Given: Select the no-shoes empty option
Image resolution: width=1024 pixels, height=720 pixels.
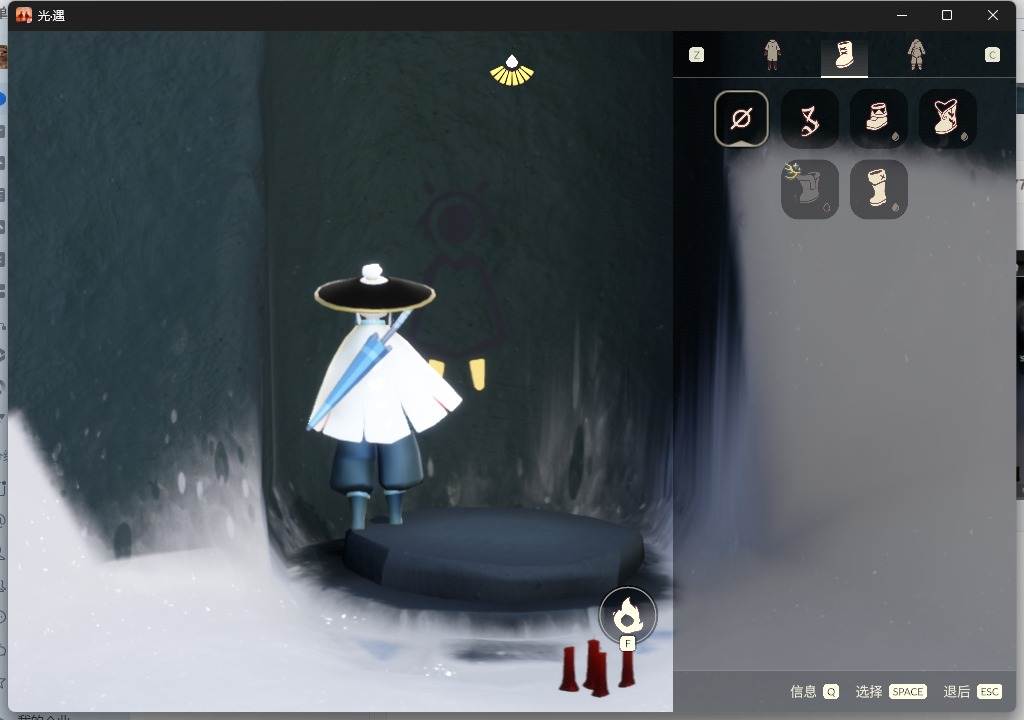Looking at the screenshot, I should (x=741, y=119).
